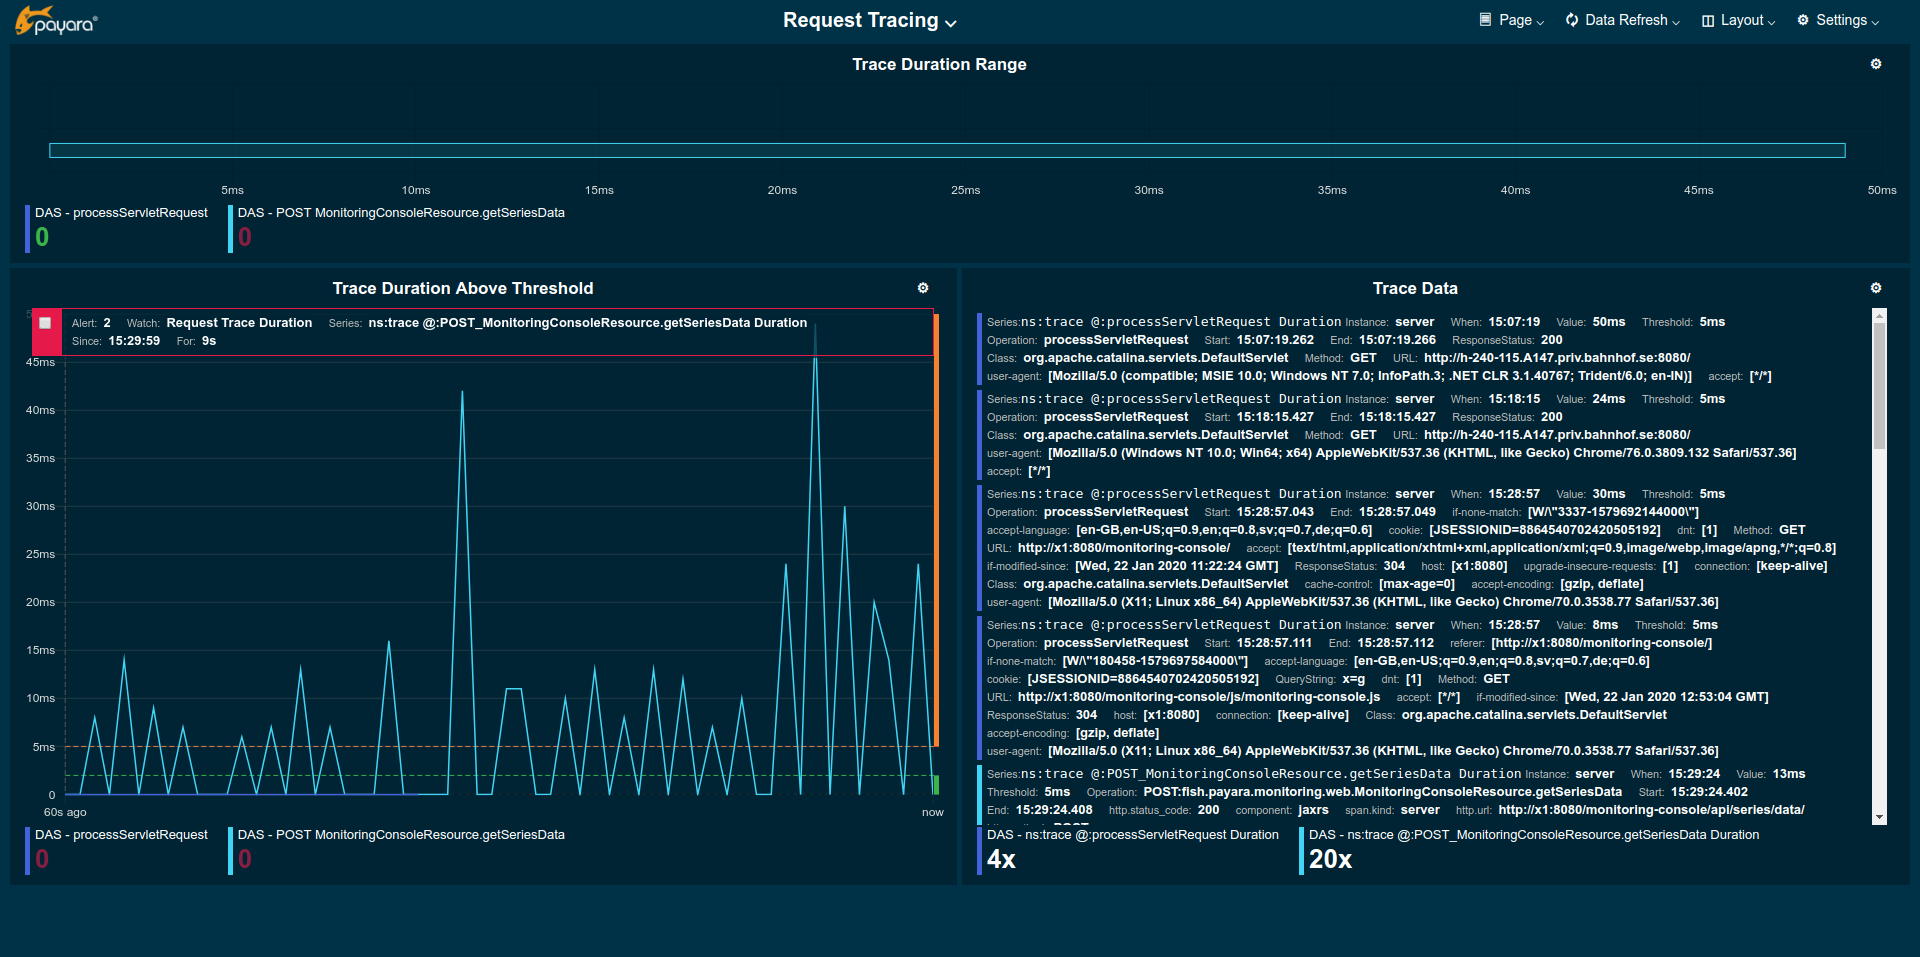1920x957 pixels.
Task: Open the Request Tracing page dropdown
Action: coord(869,20)
